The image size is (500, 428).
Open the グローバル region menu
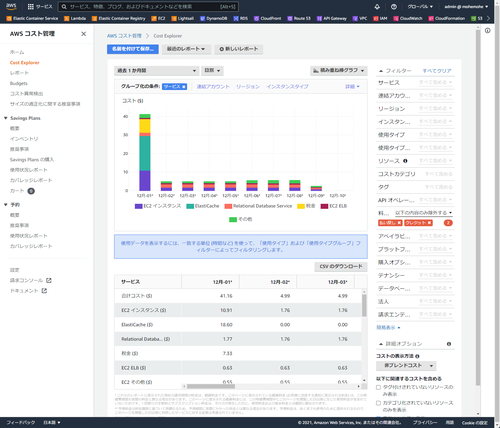click(420, 7)
